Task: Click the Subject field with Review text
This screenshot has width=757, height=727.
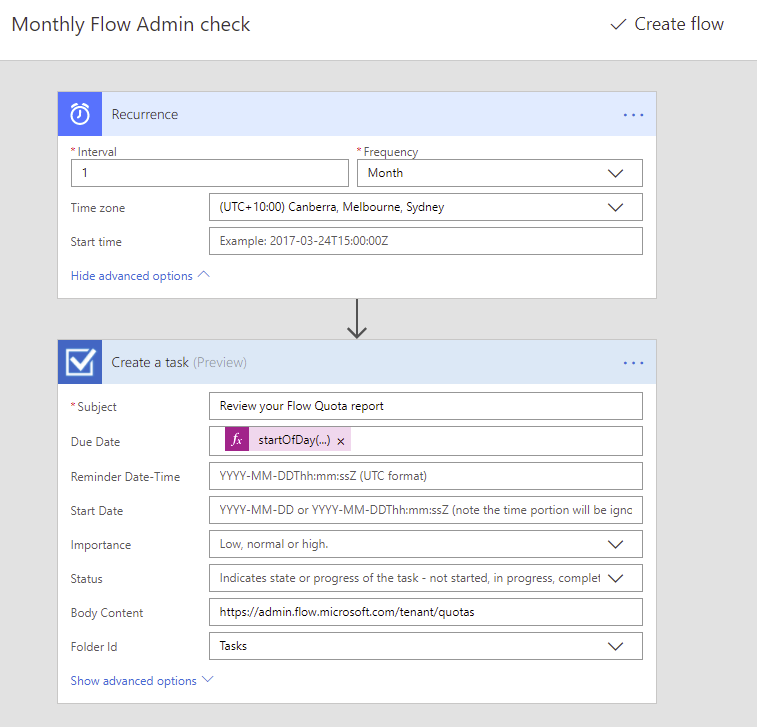Action: click(425, 406)
